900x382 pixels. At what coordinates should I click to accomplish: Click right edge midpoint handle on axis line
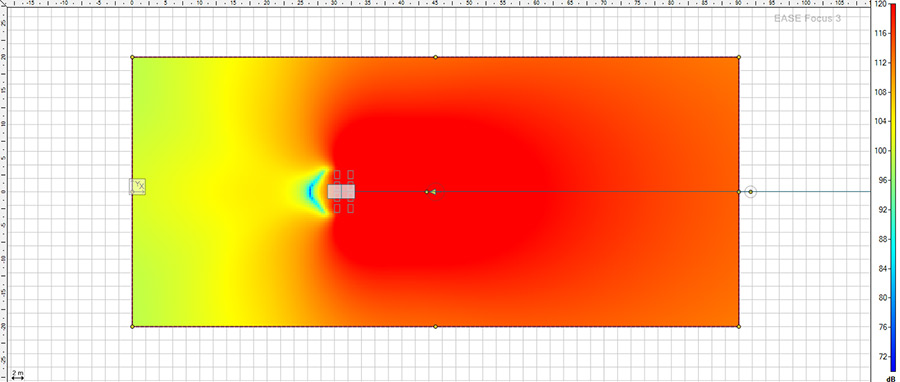739,192
